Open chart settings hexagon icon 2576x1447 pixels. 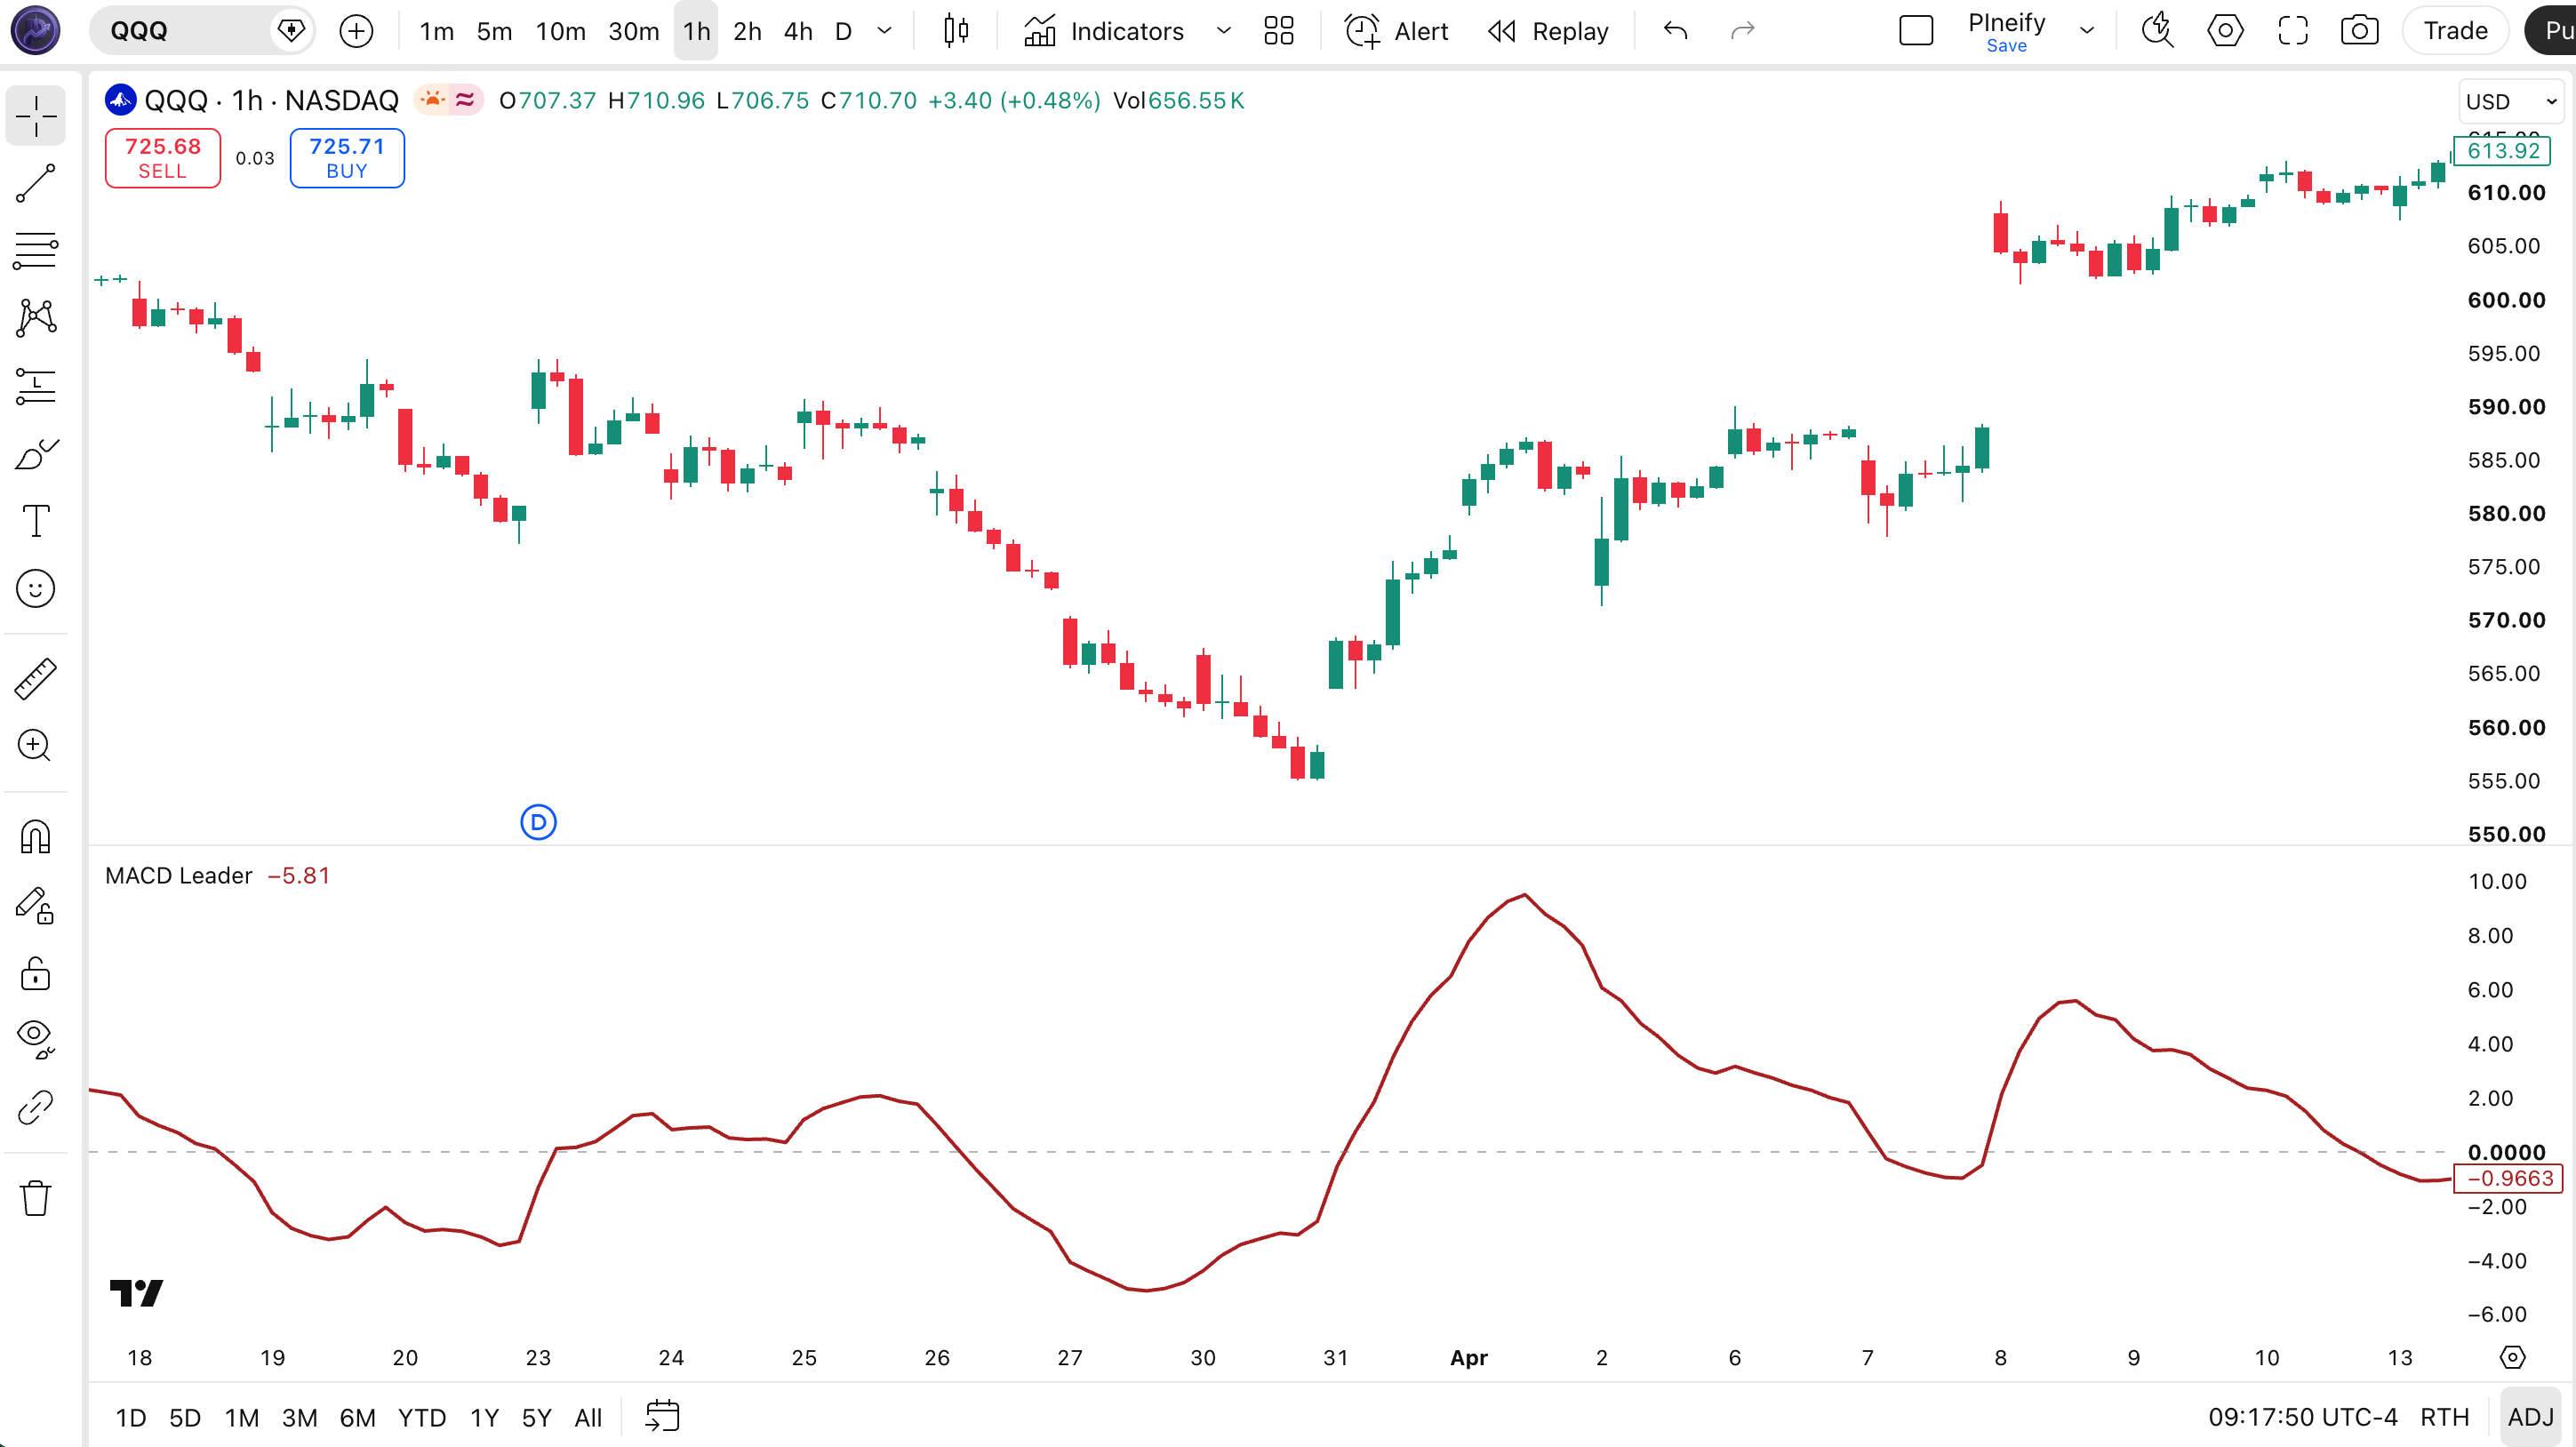pyautogui.click(x=2225, y=31)
